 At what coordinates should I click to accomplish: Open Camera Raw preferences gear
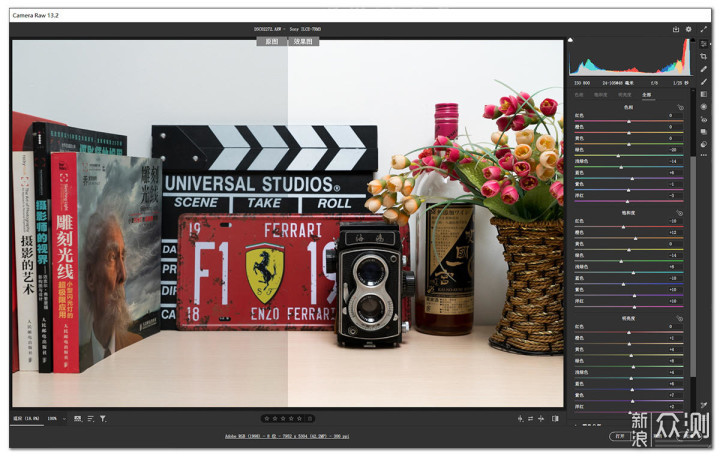click(x=688, y=29)
